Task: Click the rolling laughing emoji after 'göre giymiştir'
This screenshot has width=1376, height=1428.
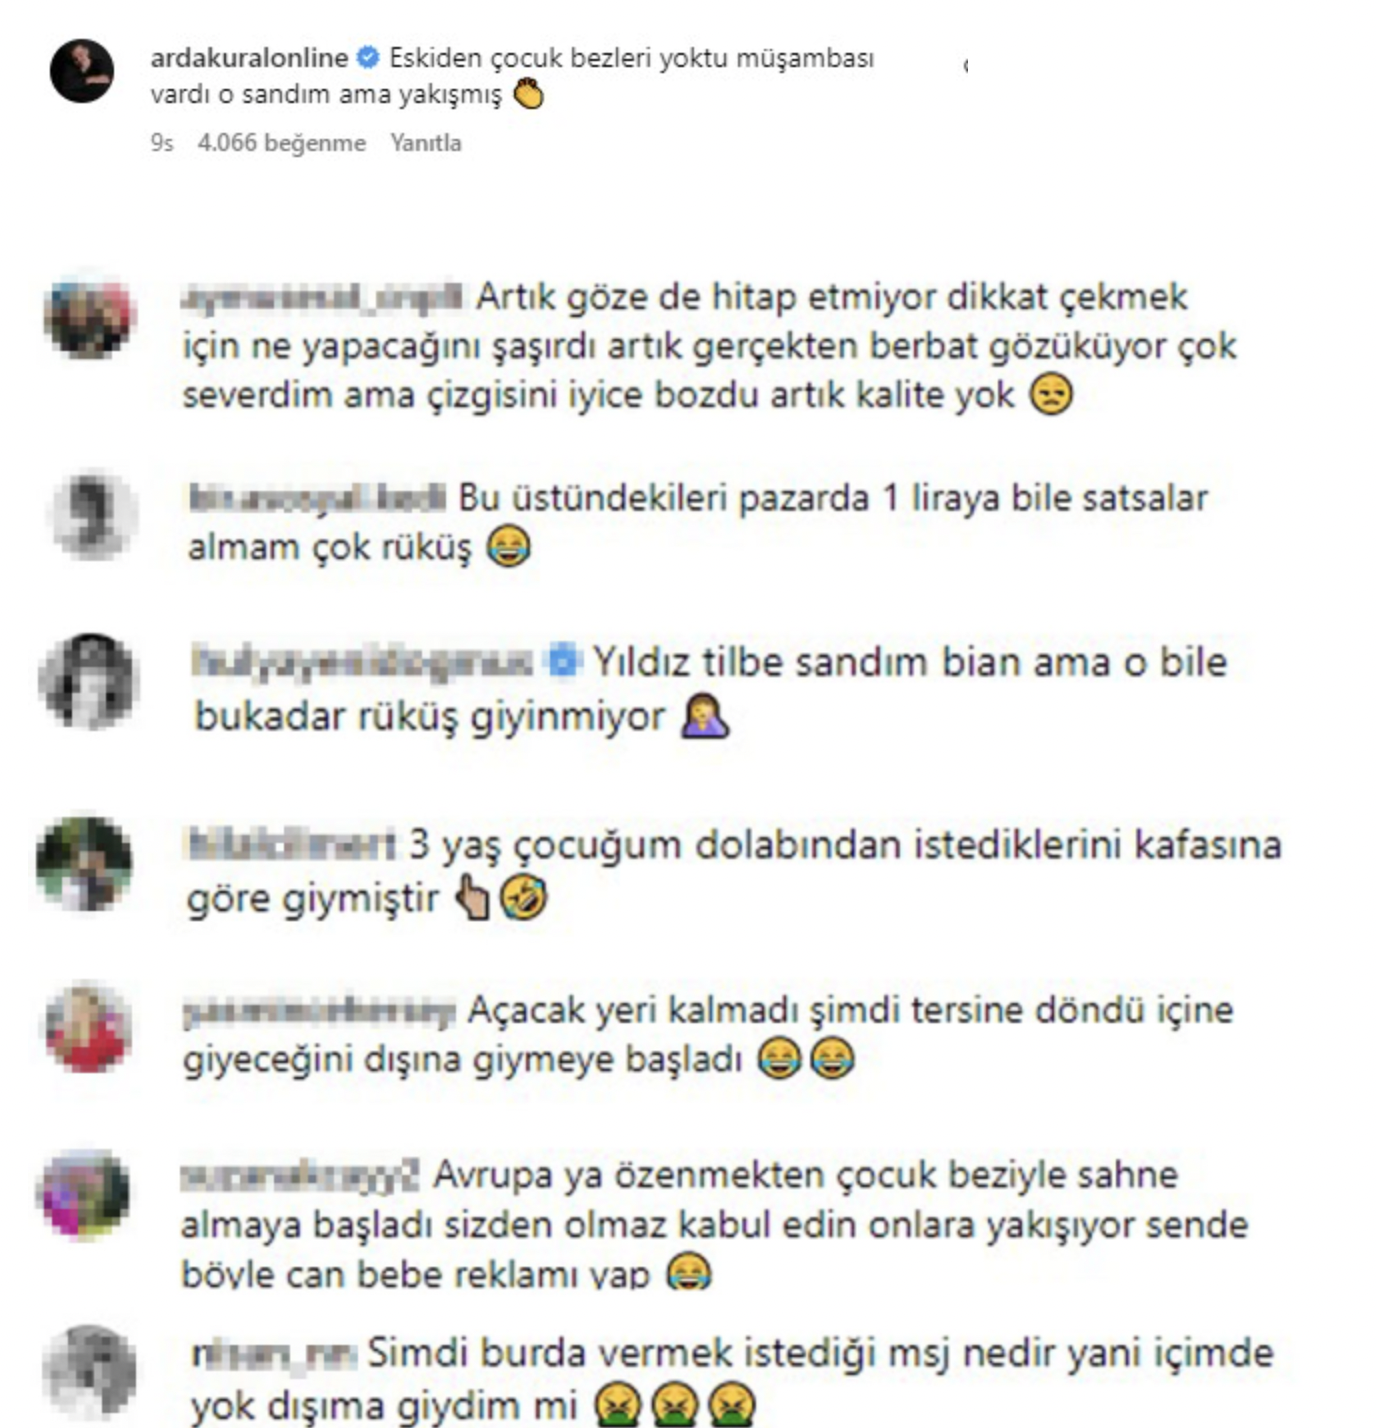Action: pyautogui.click(x=524, y=897)
